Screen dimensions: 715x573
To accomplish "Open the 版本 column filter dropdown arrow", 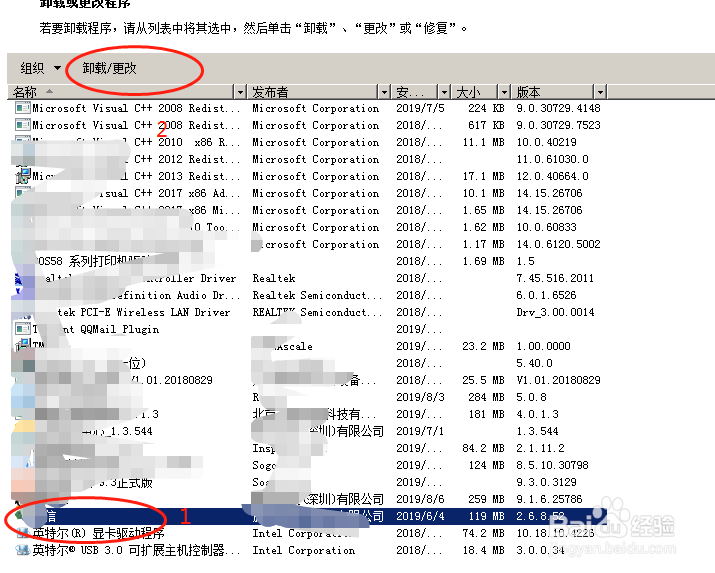I will tap(601, 93).
